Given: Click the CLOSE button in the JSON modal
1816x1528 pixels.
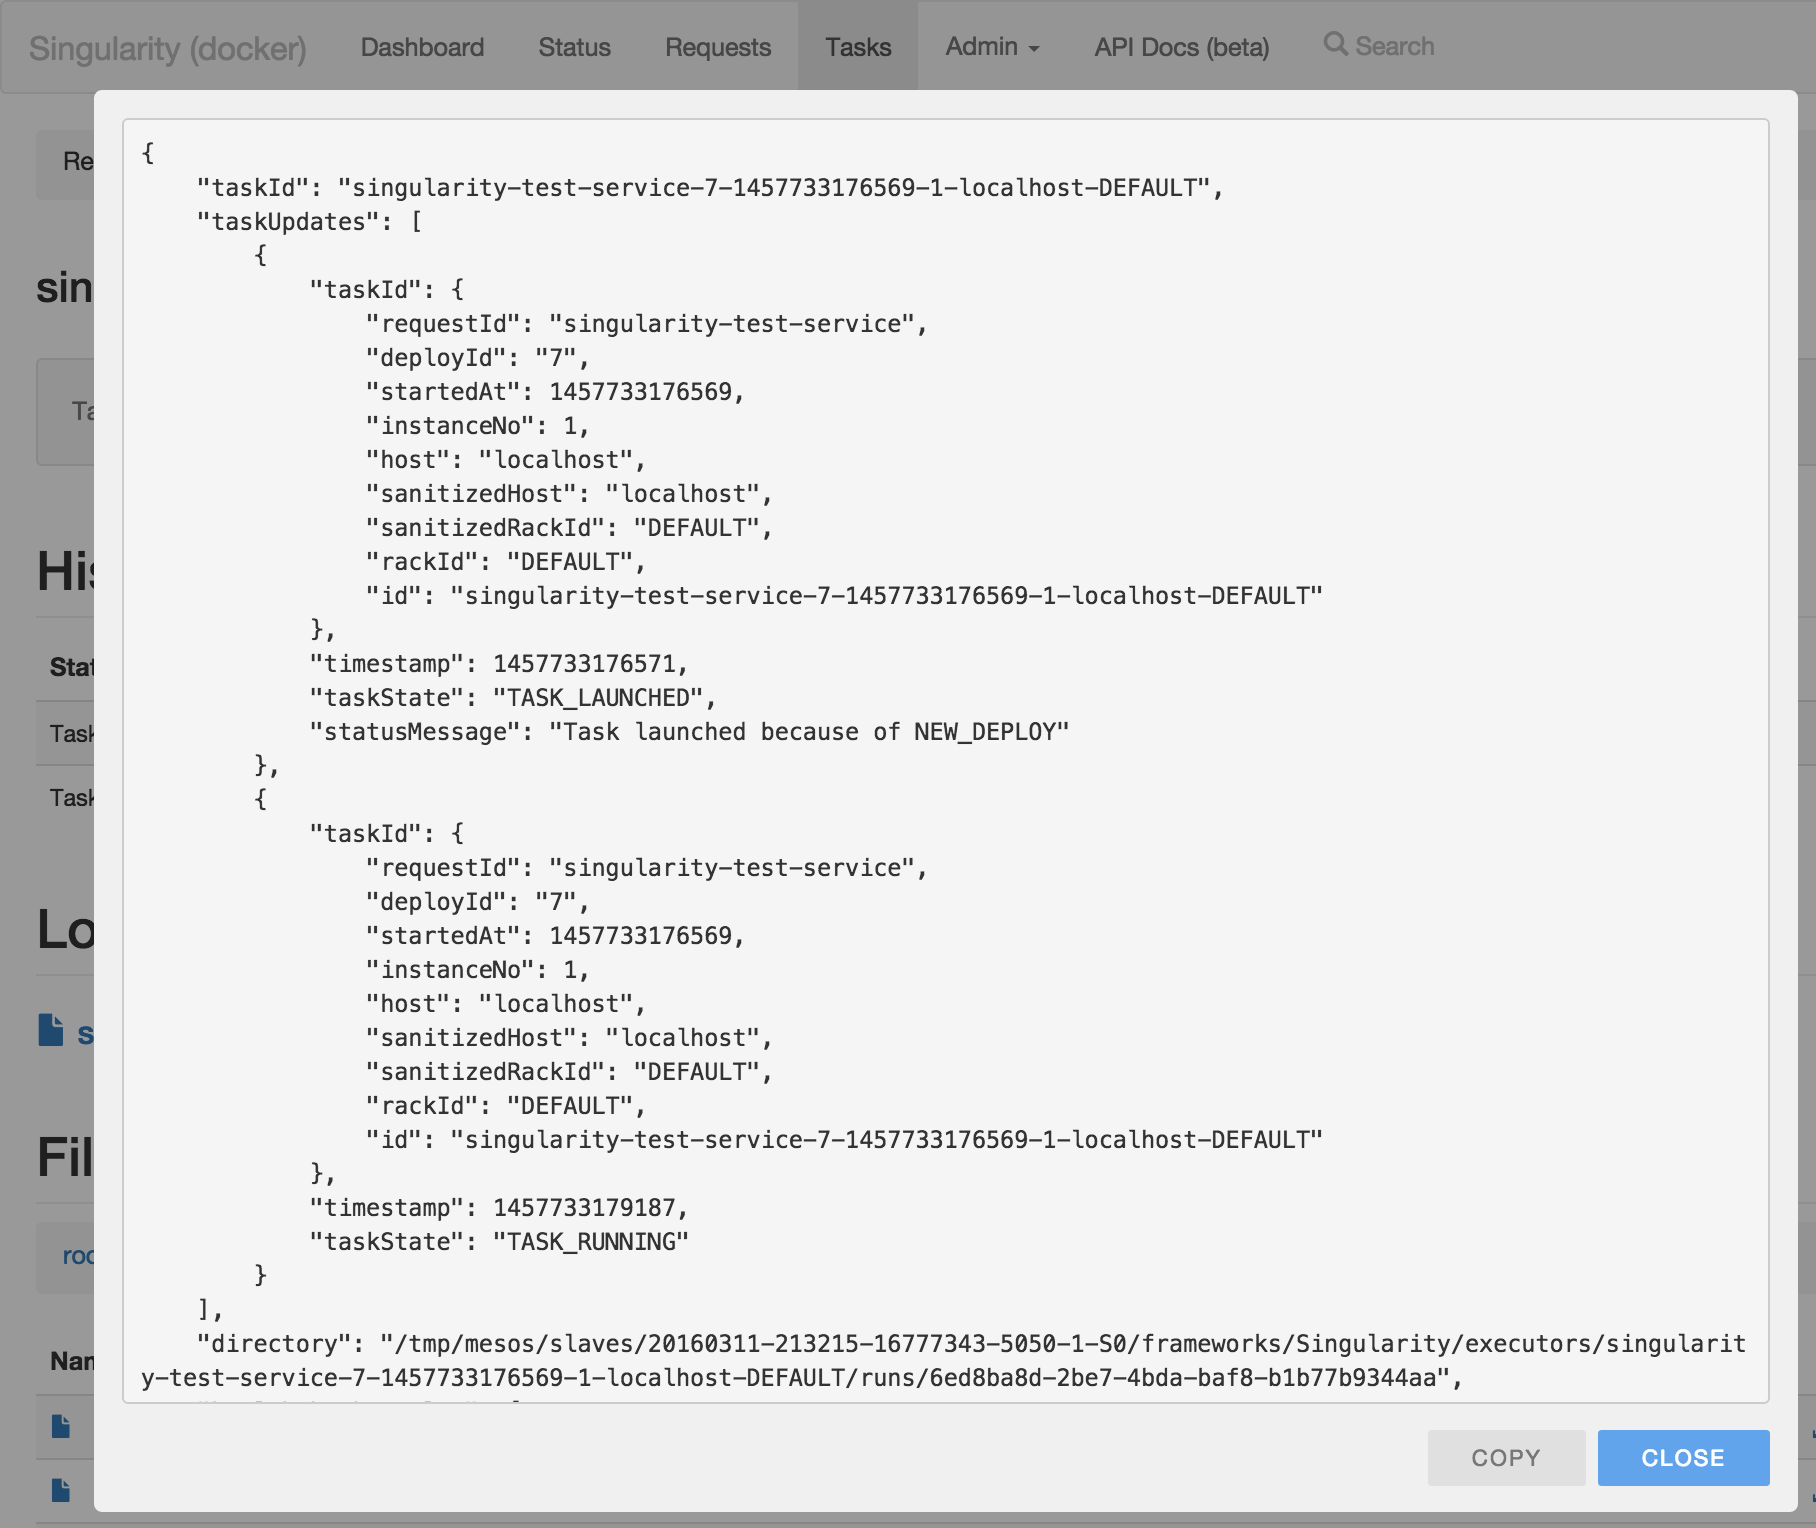Looking at the screenshot, I should pyautogui.click(x=1683, y=1457).
